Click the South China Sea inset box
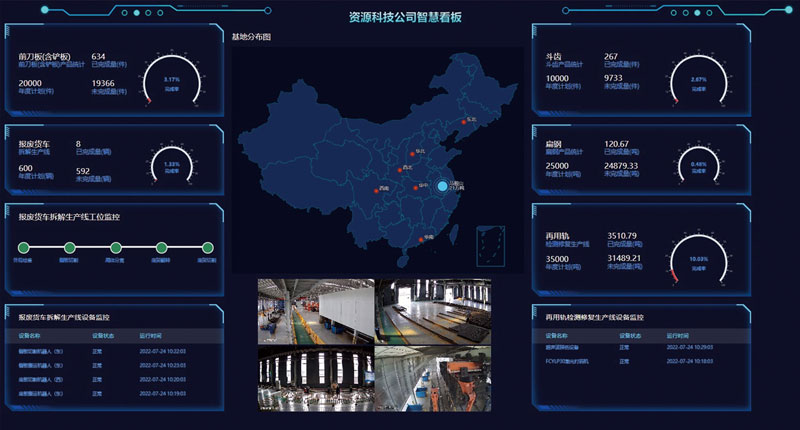Screen dimensions: 800x430 coord(489,242)
